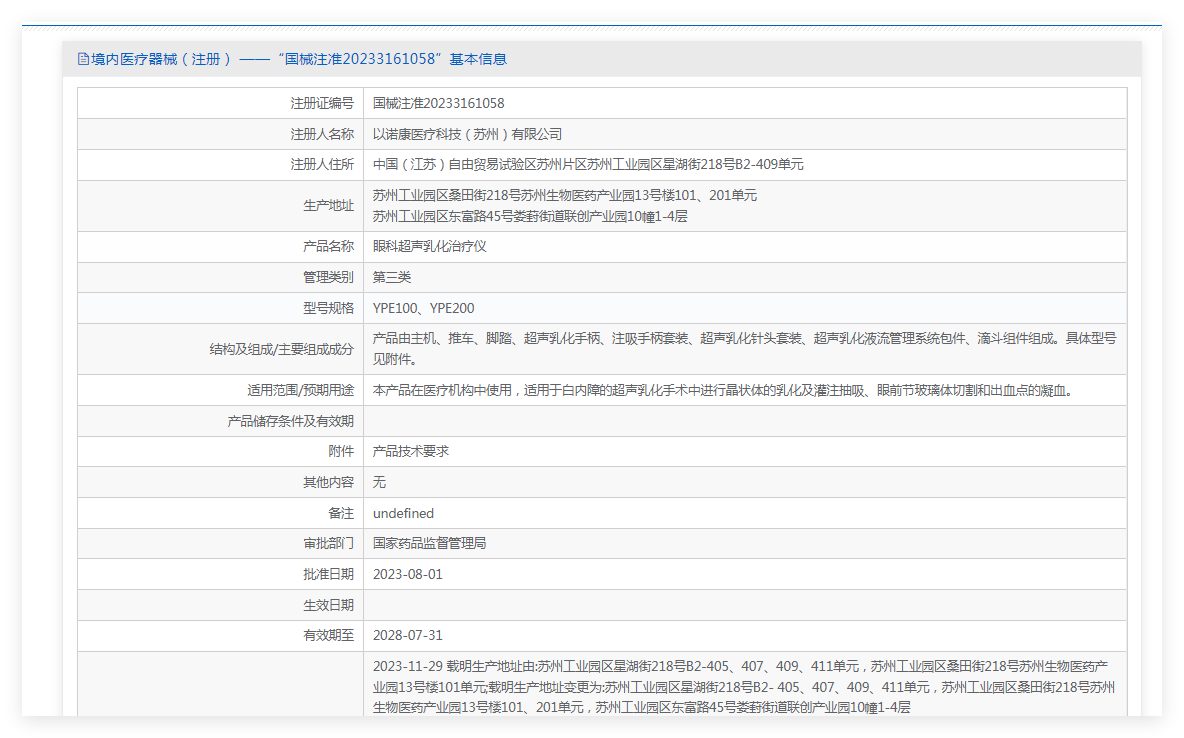
Task: Click the 结构及组成/主要组成成分 label
Action: (282, 350)
